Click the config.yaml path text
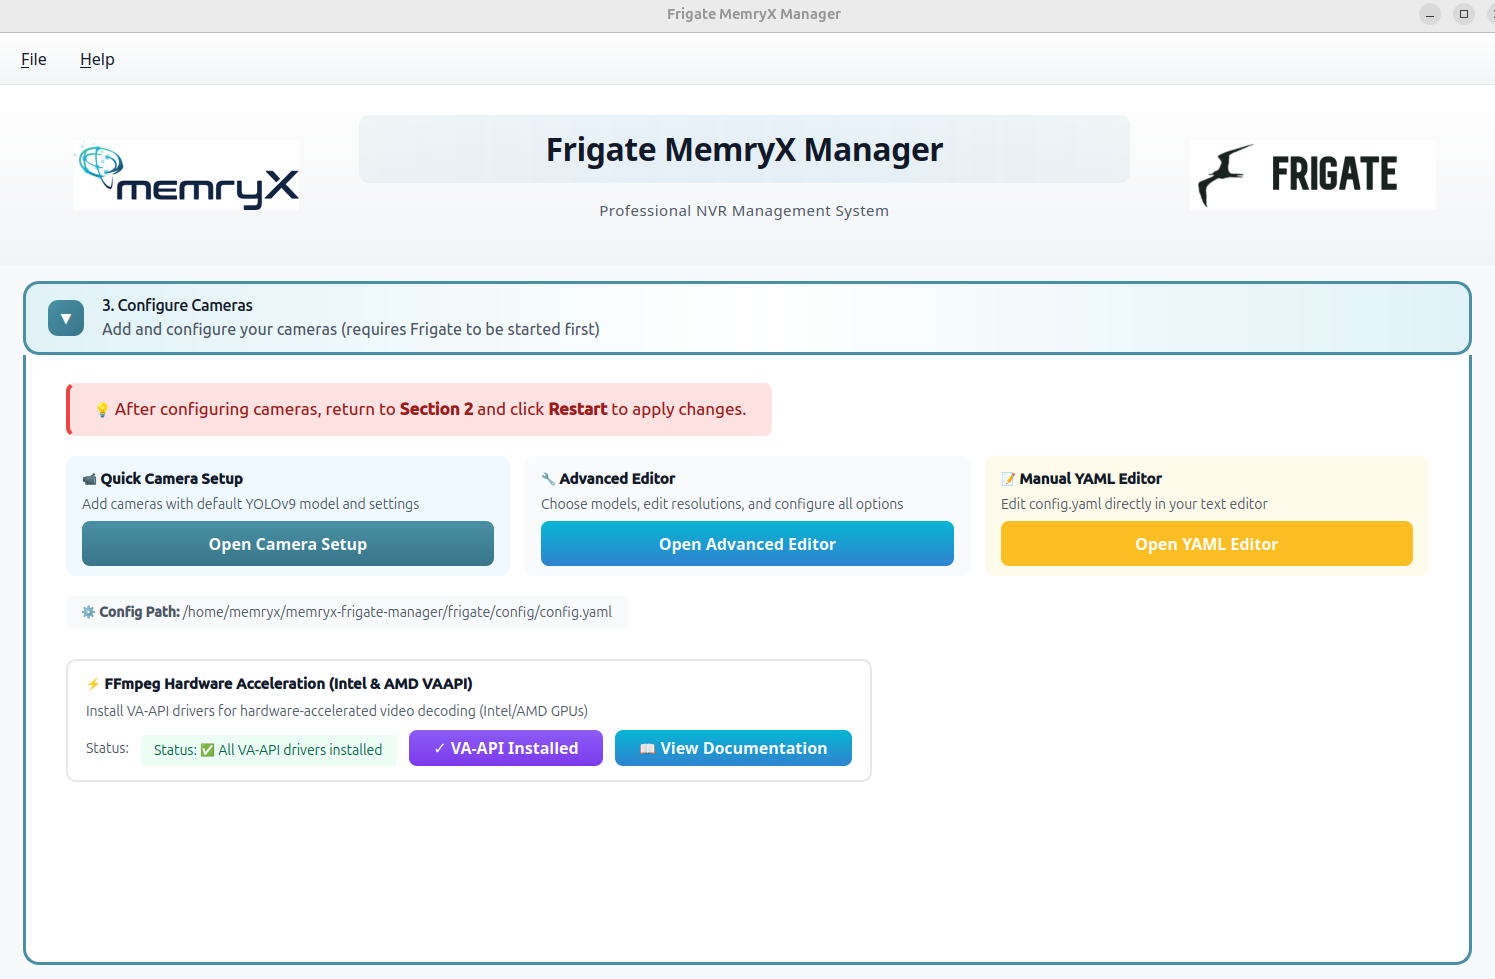The image size is (1495, 979). [397, 612]
